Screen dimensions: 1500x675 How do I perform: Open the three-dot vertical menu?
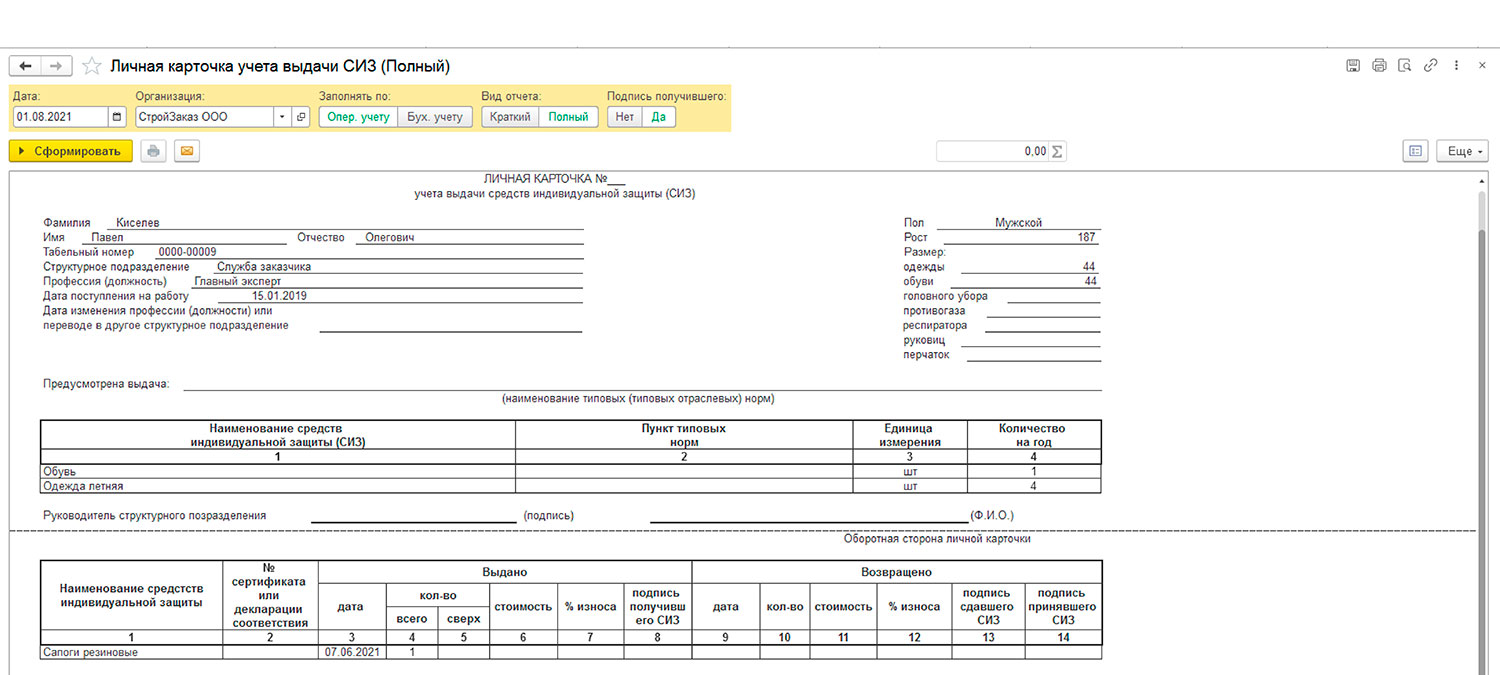[x=1455, y=66]
